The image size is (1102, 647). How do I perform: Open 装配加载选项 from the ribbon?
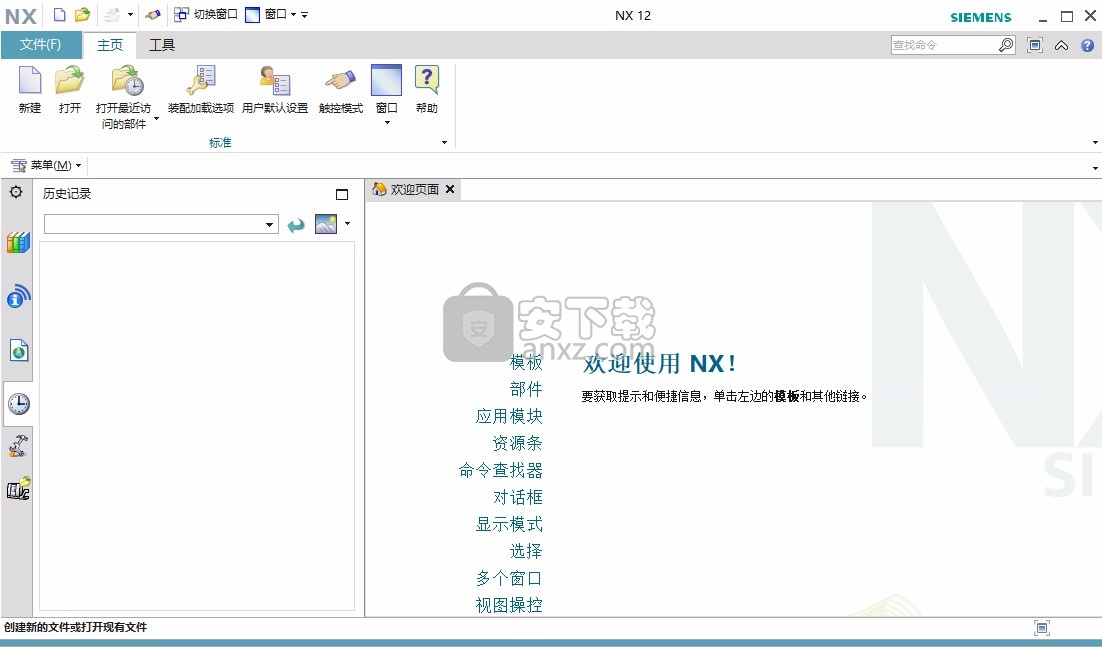click(x=201, y=89)
